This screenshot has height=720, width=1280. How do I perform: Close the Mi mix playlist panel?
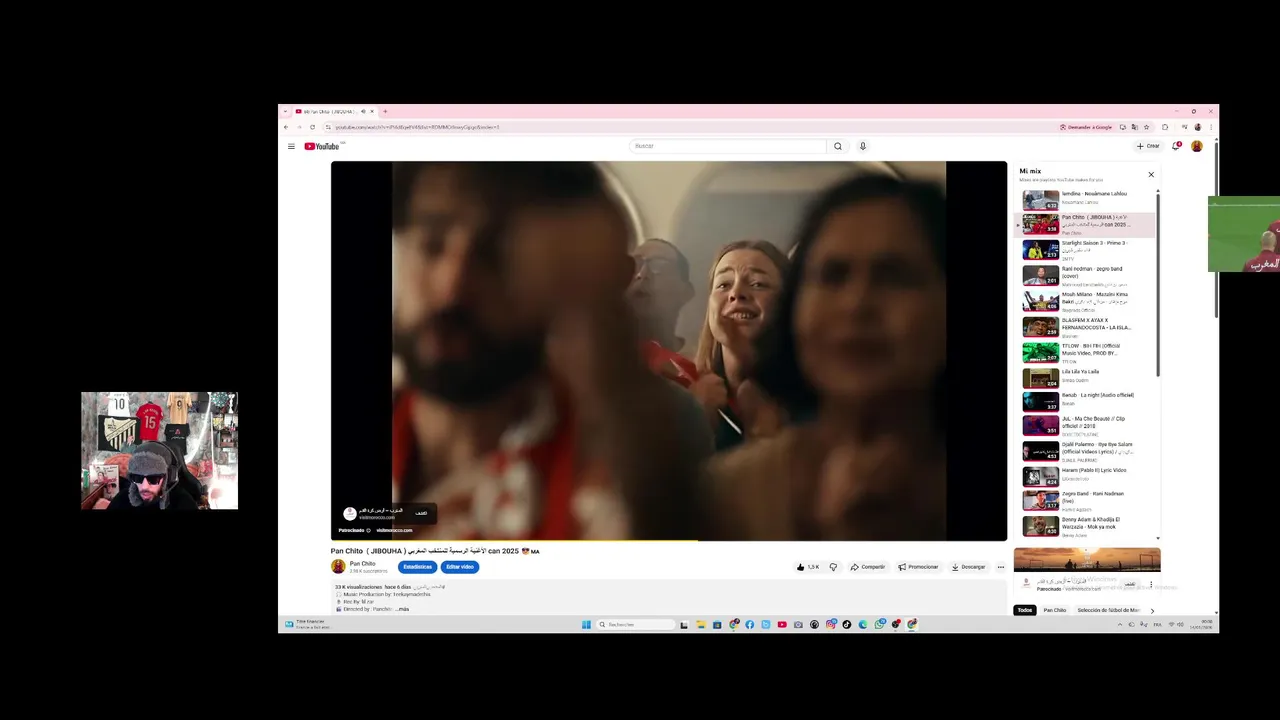tap(1151, 175)
